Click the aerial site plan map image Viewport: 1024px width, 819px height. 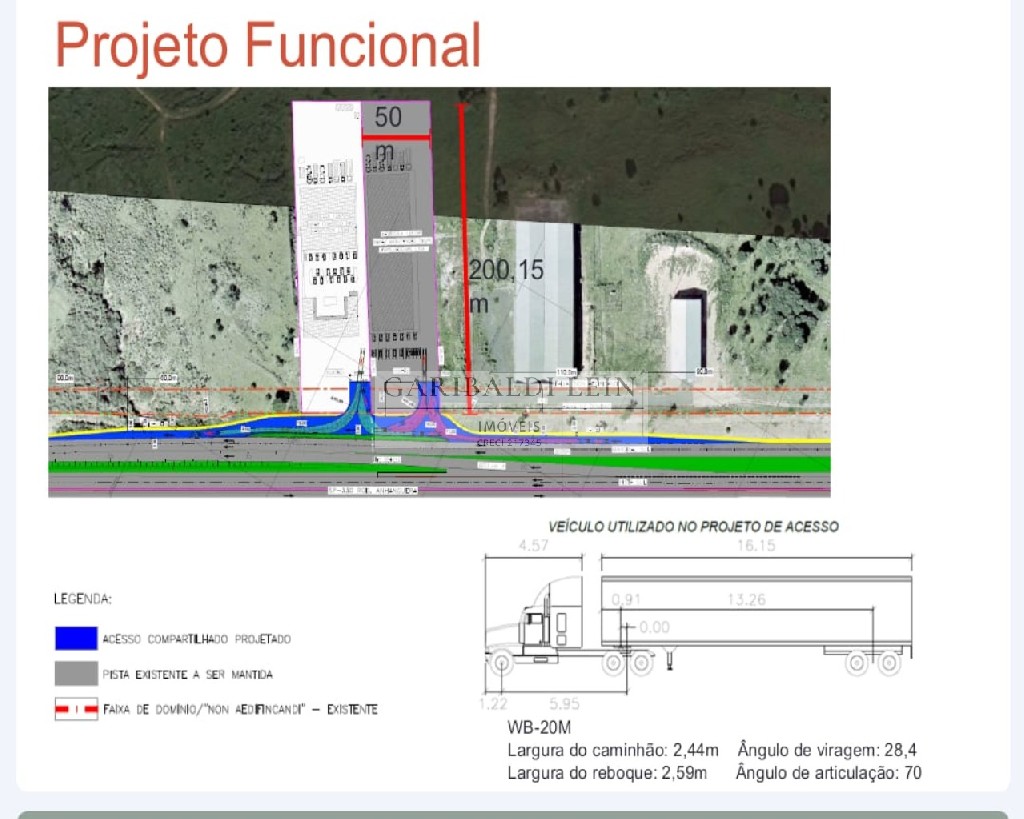(440, 292)
